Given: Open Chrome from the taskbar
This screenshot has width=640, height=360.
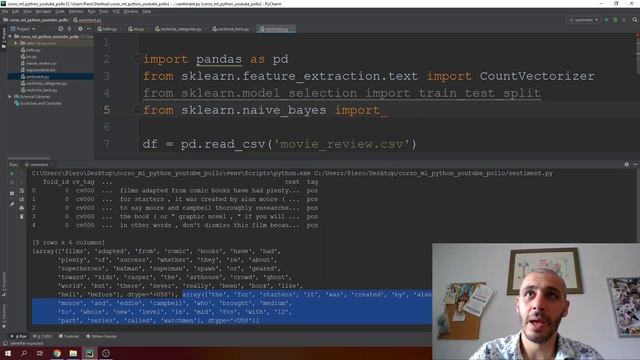Looking at the screenshot, I should 57,353.
